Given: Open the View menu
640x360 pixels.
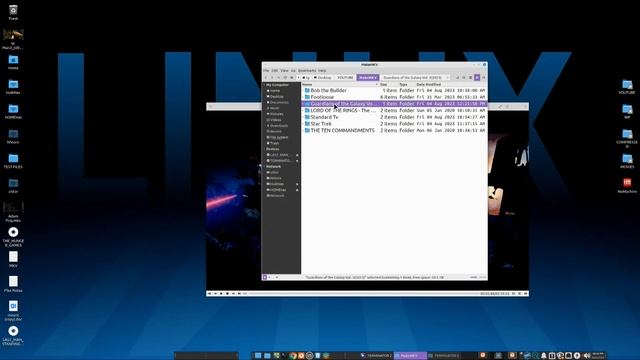Looking at the screenshot, I should (284, 71).
